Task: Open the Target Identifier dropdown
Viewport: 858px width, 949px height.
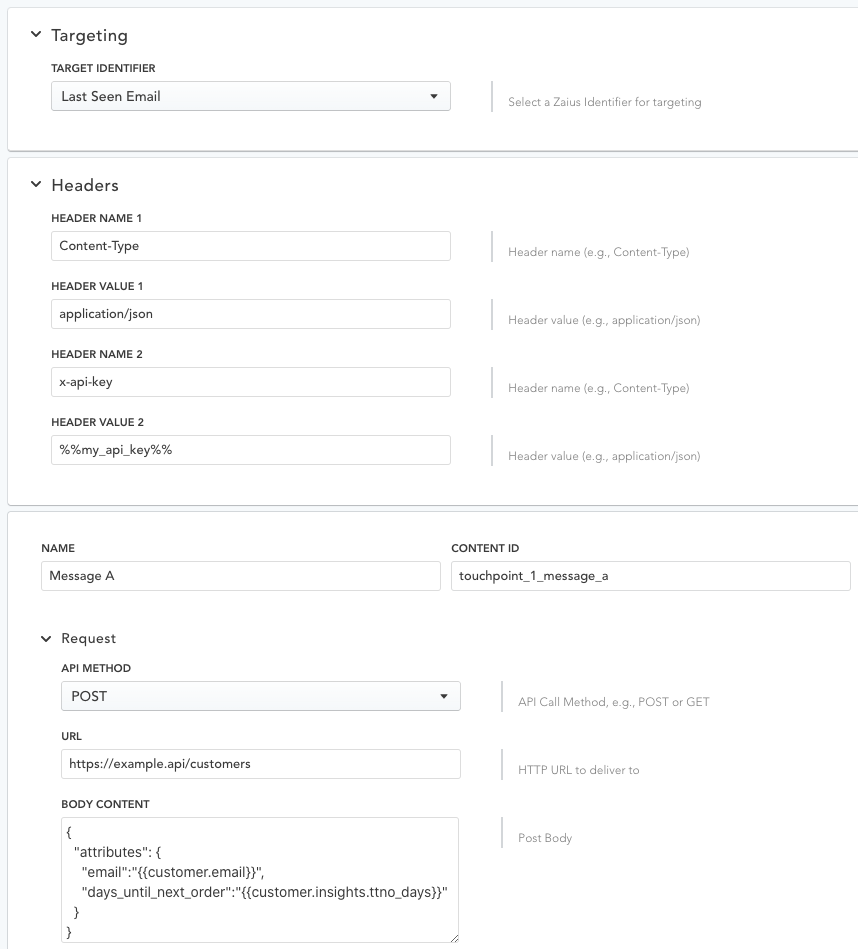Action: click(251, 96)
